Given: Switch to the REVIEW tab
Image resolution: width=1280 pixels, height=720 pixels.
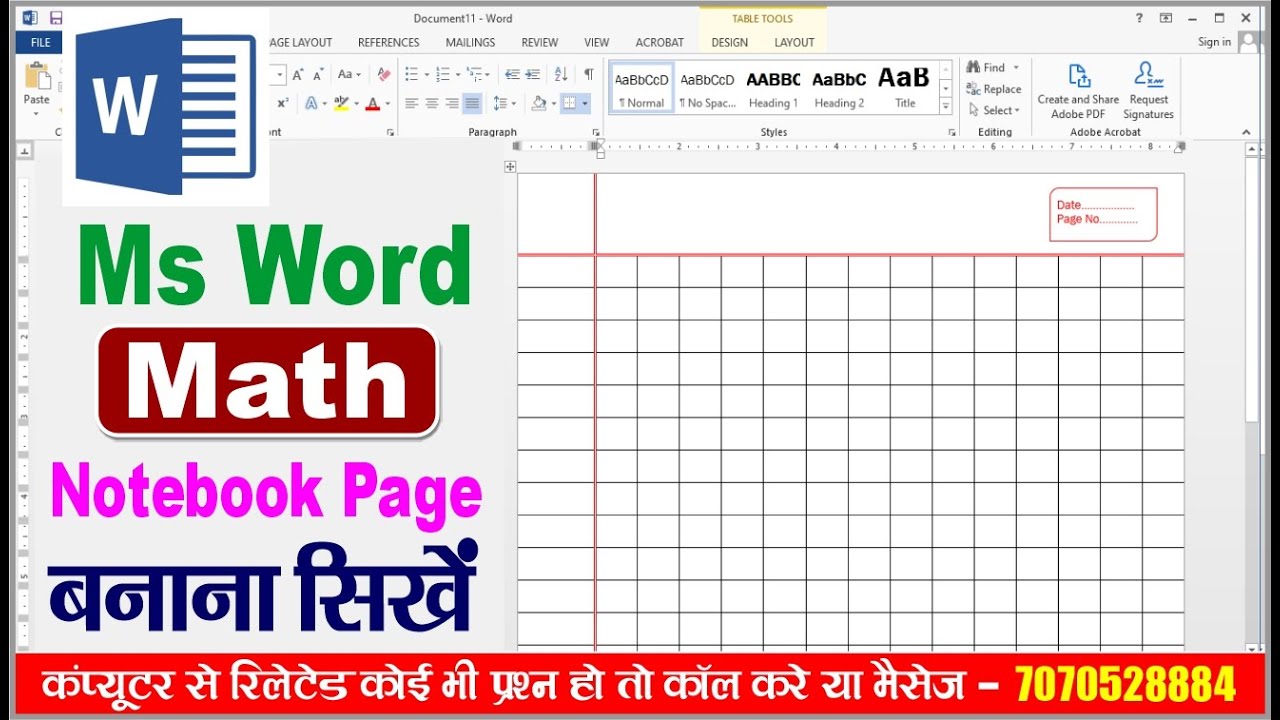Looking at the screenshot, I should point(540,43).
